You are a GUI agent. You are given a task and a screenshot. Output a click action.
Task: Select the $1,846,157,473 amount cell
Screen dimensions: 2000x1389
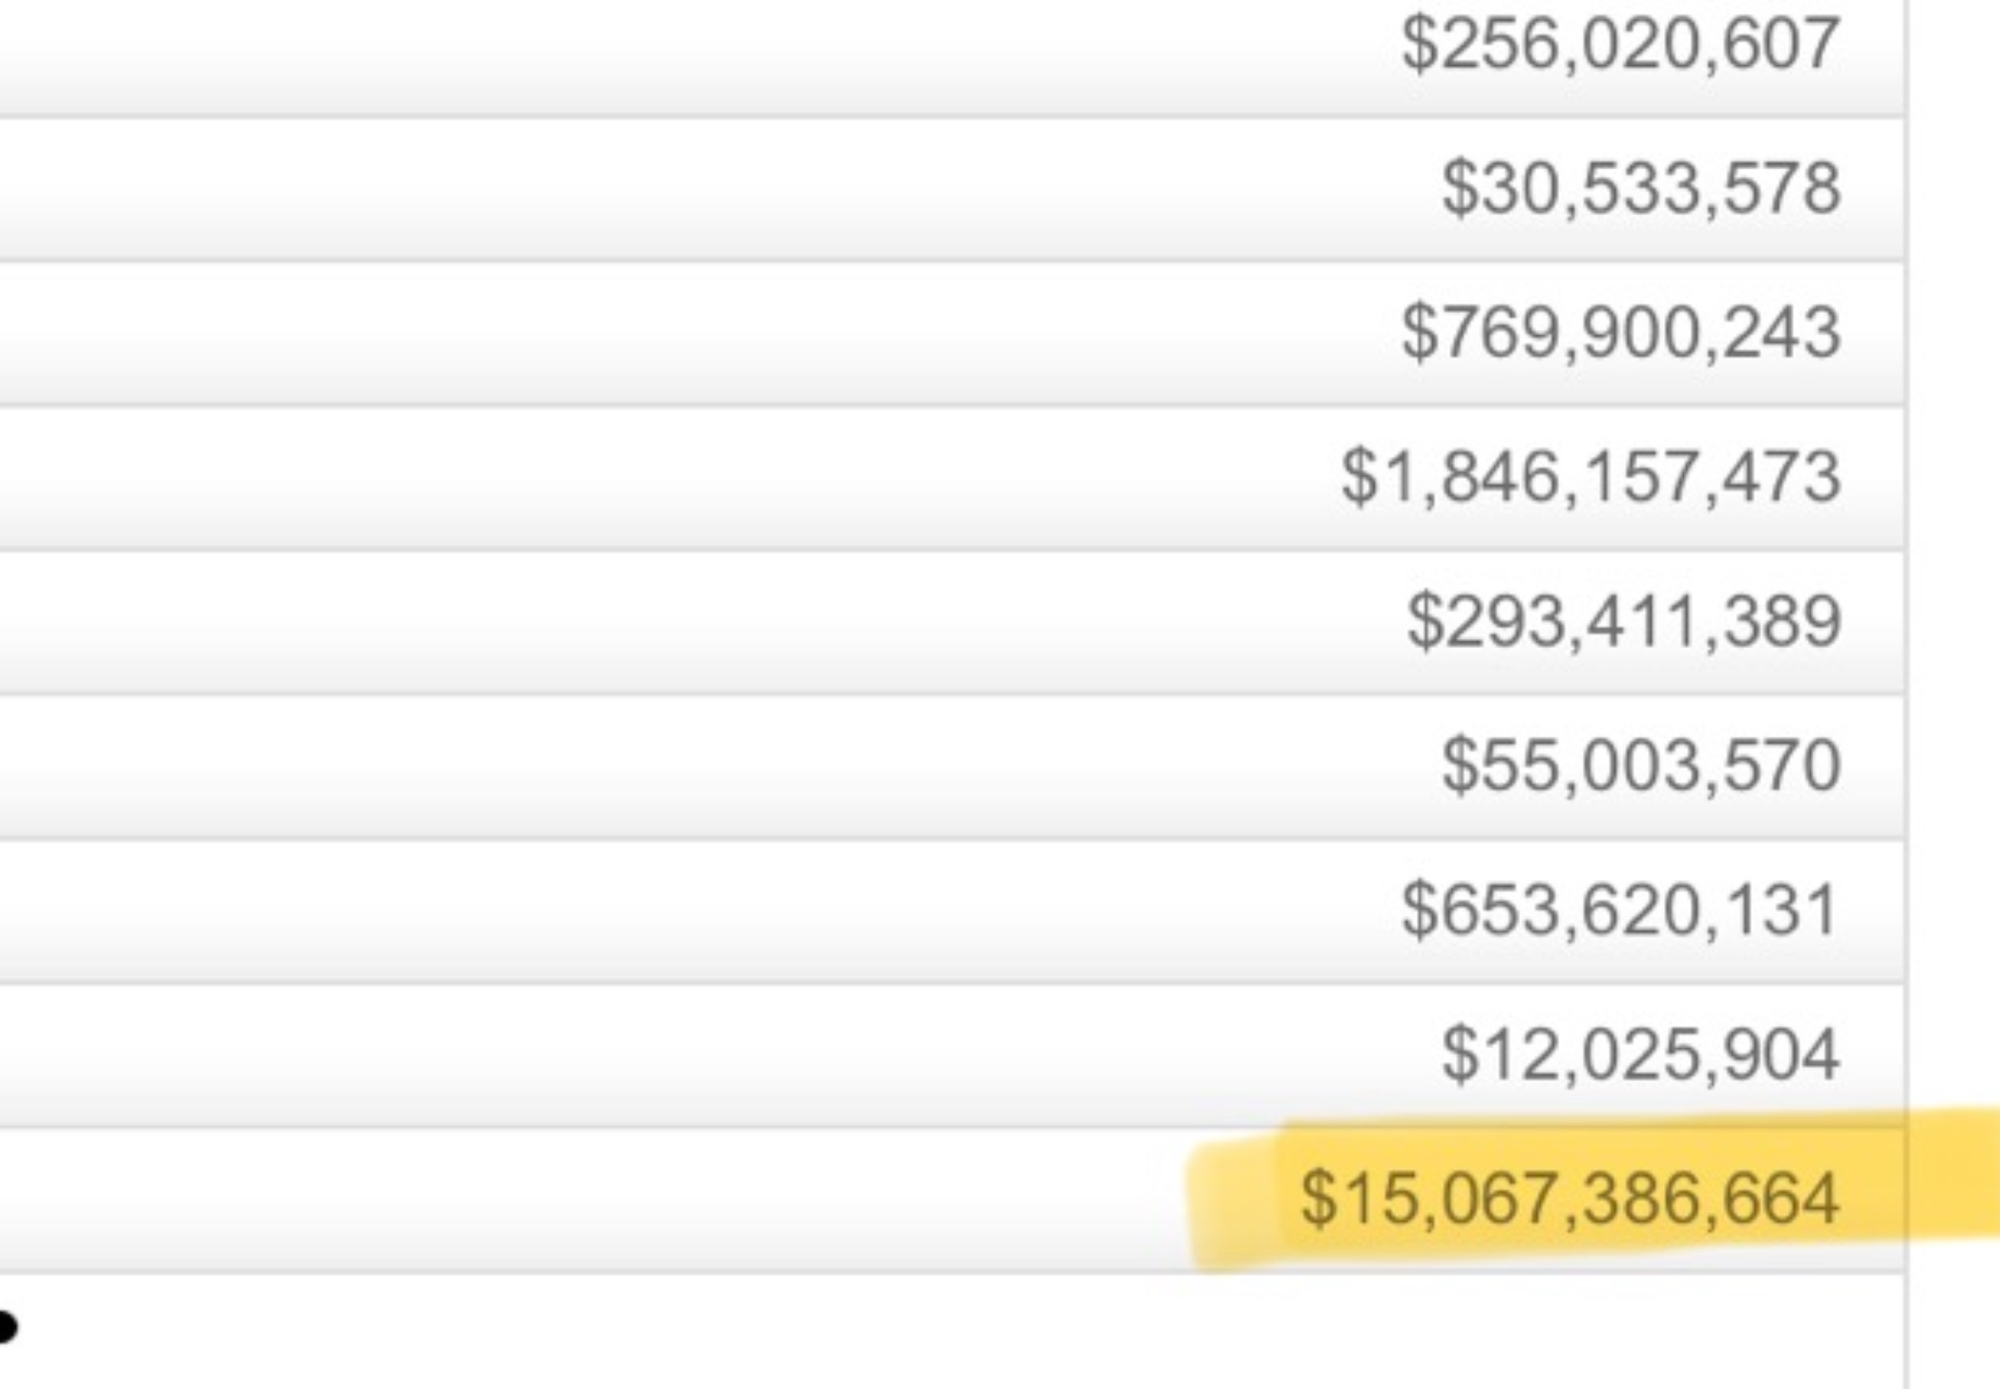point(1590,476)
